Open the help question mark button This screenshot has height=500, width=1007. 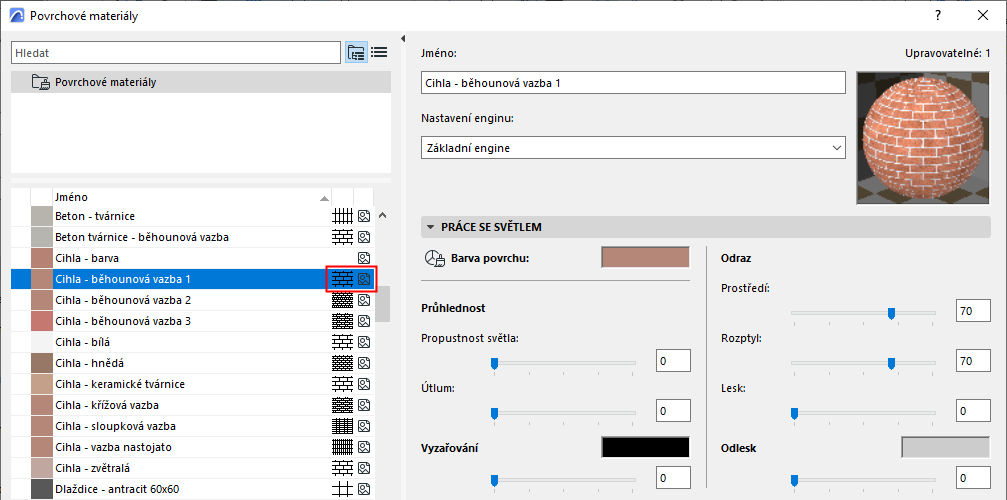938,15
